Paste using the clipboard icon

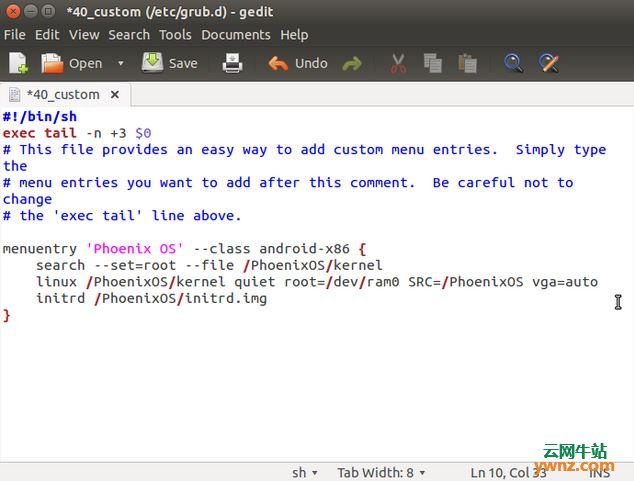tap(468, 63)
